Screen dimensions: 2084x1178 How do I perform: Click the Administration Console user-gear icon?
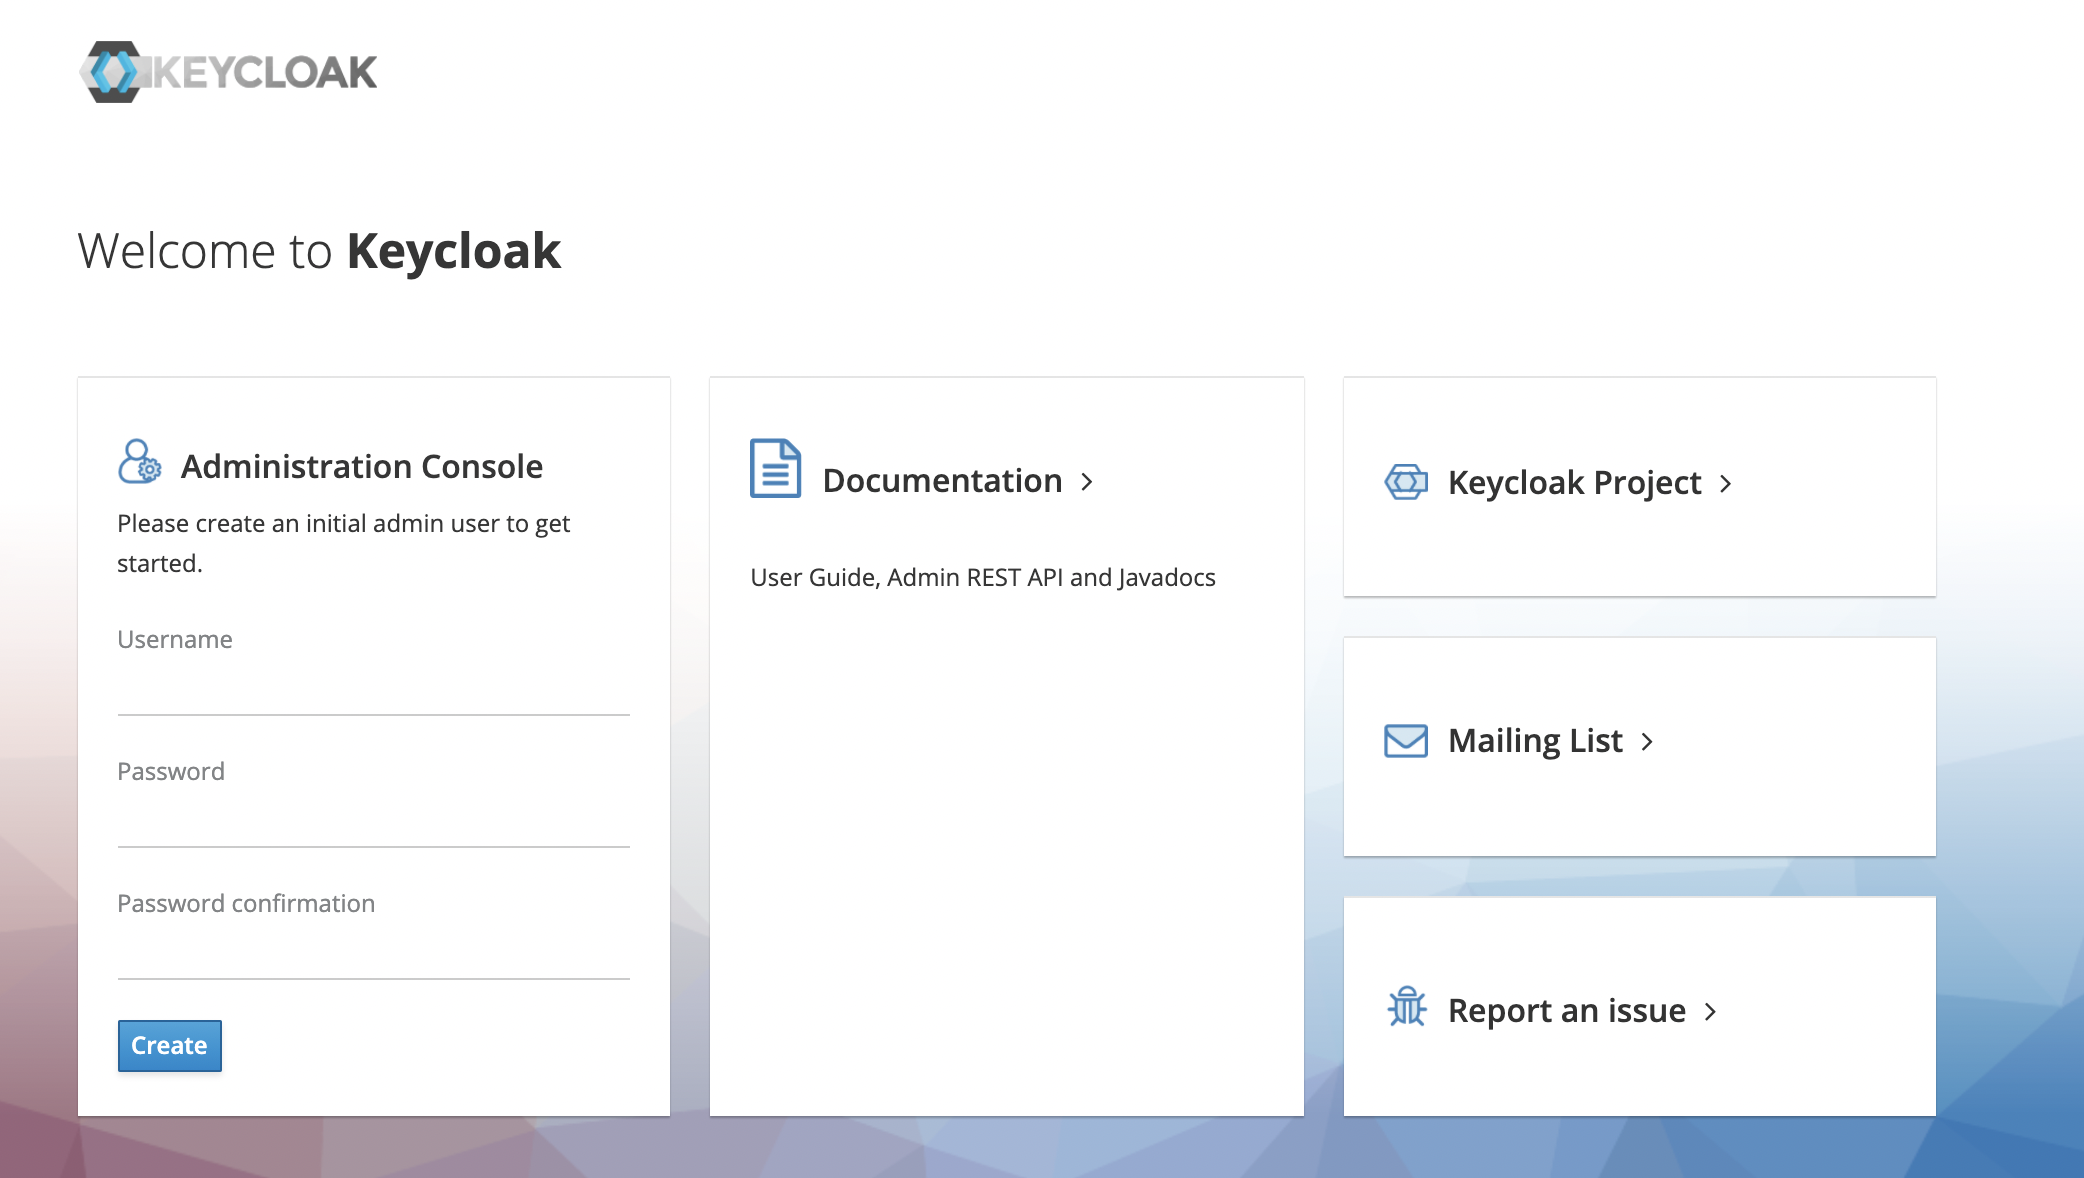coord(139,462)
